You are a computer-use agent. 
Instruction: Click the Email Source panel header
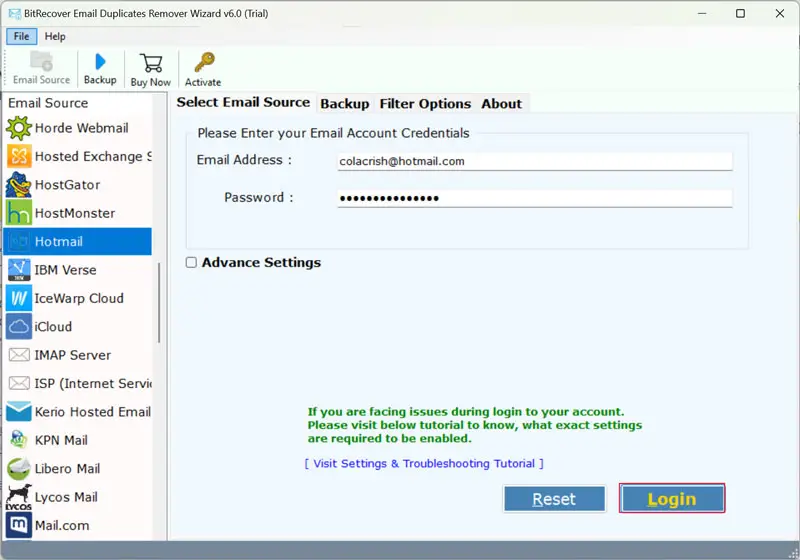tap(48, 103)
